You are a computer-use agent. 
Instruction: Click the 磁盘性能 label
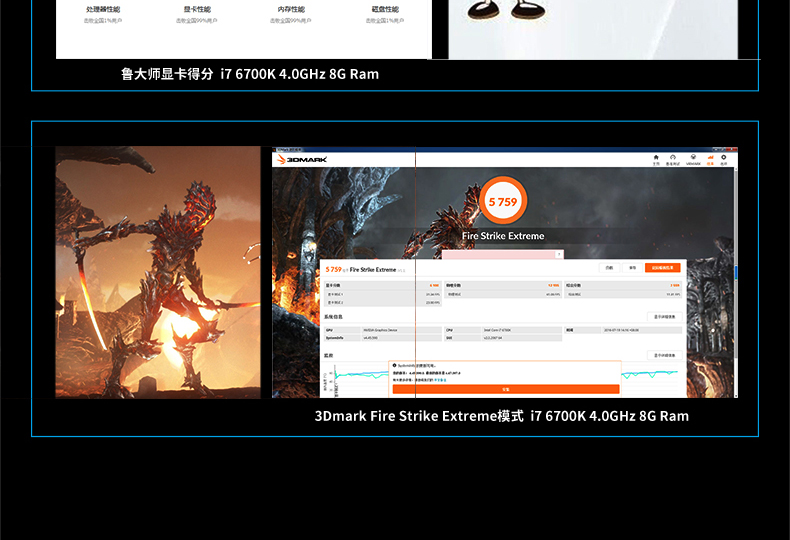(385, 9)
